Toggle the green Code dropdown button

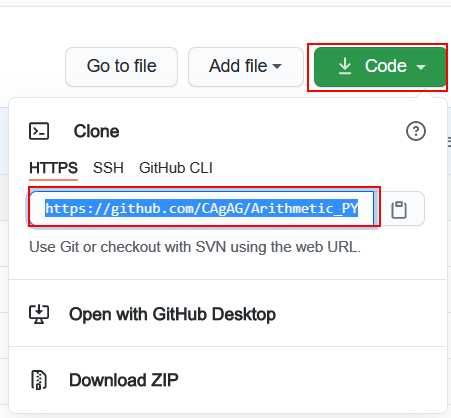coord(380,67)
